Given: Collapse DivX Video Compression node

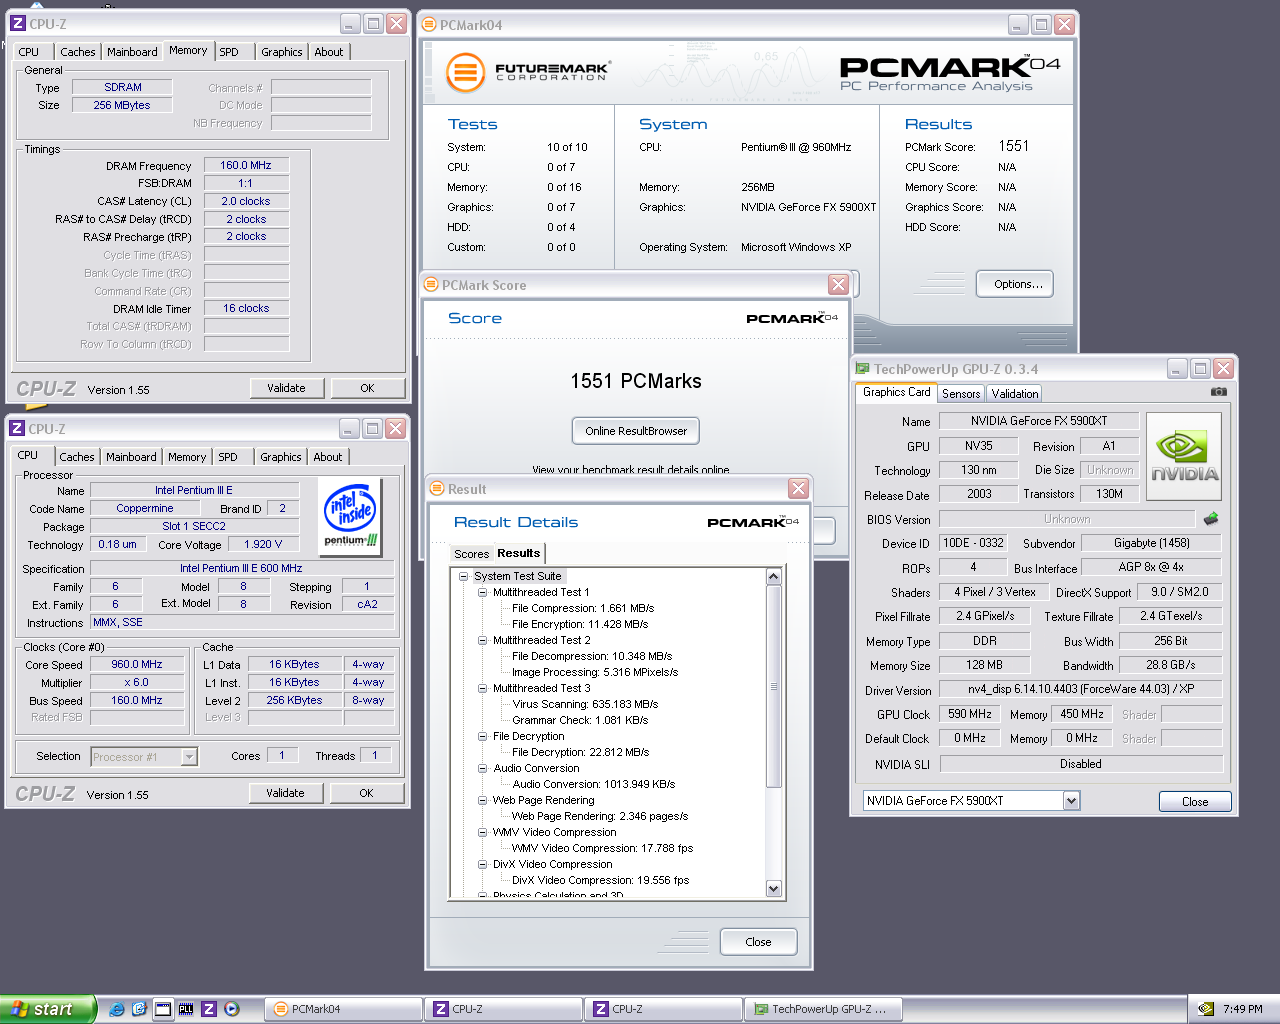Looking at the screenshot, I should 482,864.
